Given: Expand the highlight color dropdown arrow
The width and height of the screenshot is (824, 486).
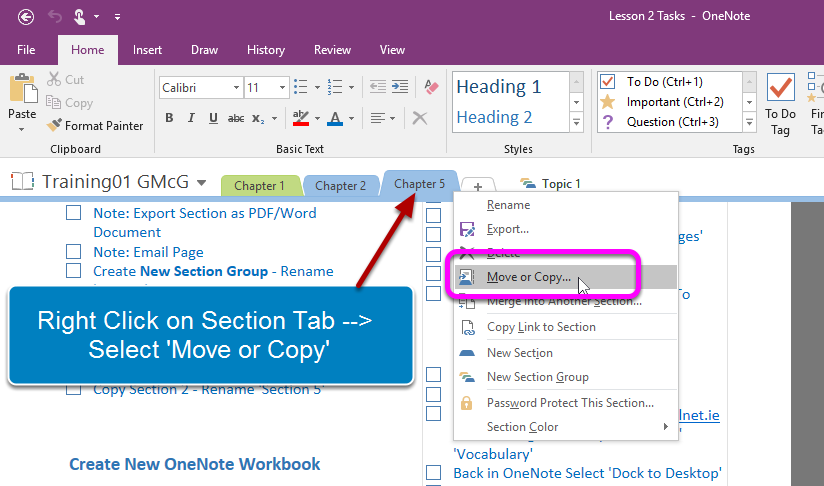Looking at the screenshot, I should coord(317,119).
